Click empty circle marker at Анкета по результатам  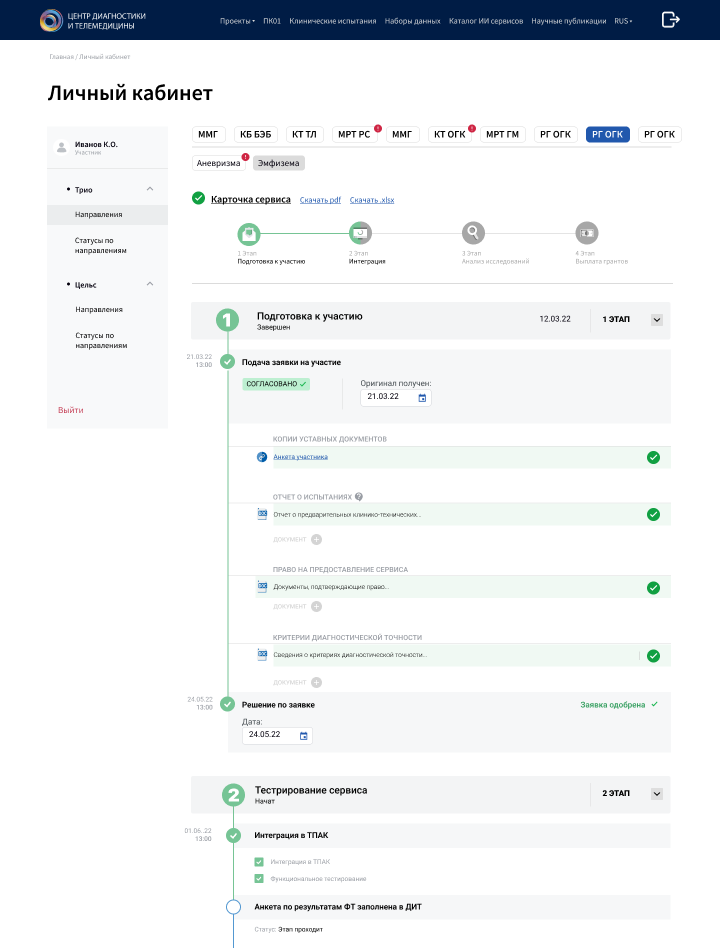tap(233, 907)
